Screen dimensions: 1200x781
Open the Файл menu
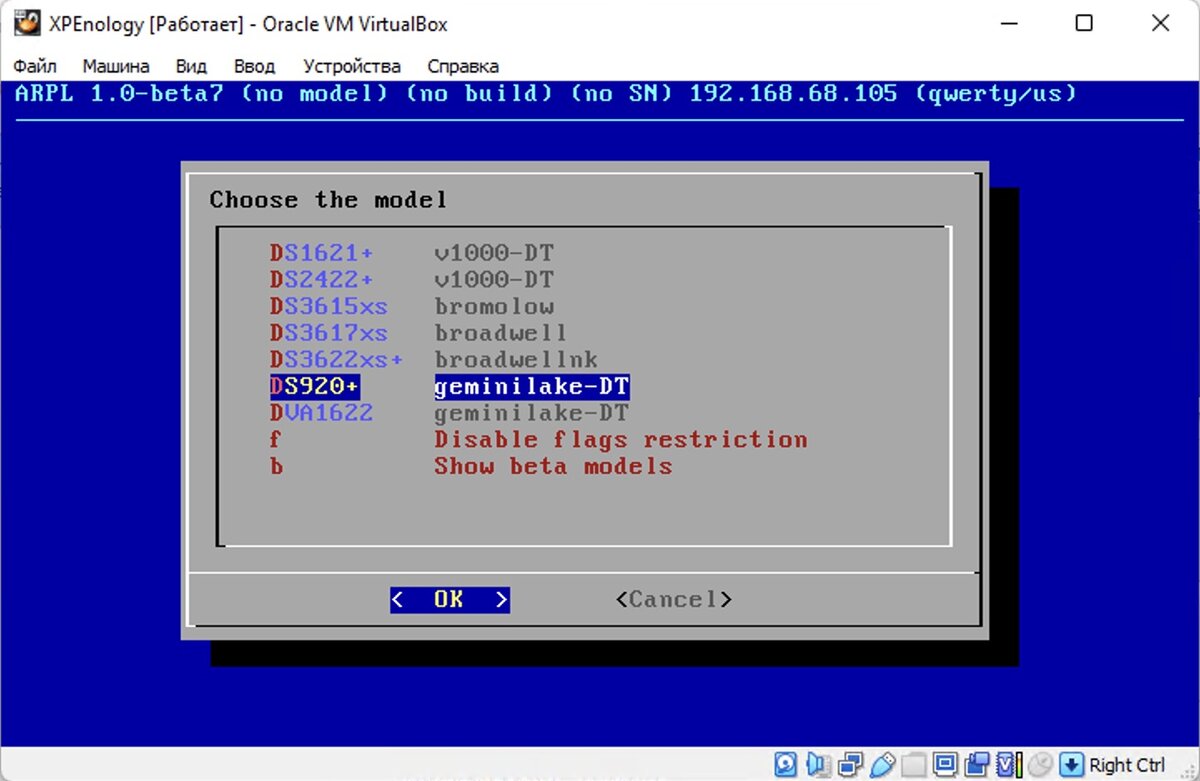click(35, 67)
